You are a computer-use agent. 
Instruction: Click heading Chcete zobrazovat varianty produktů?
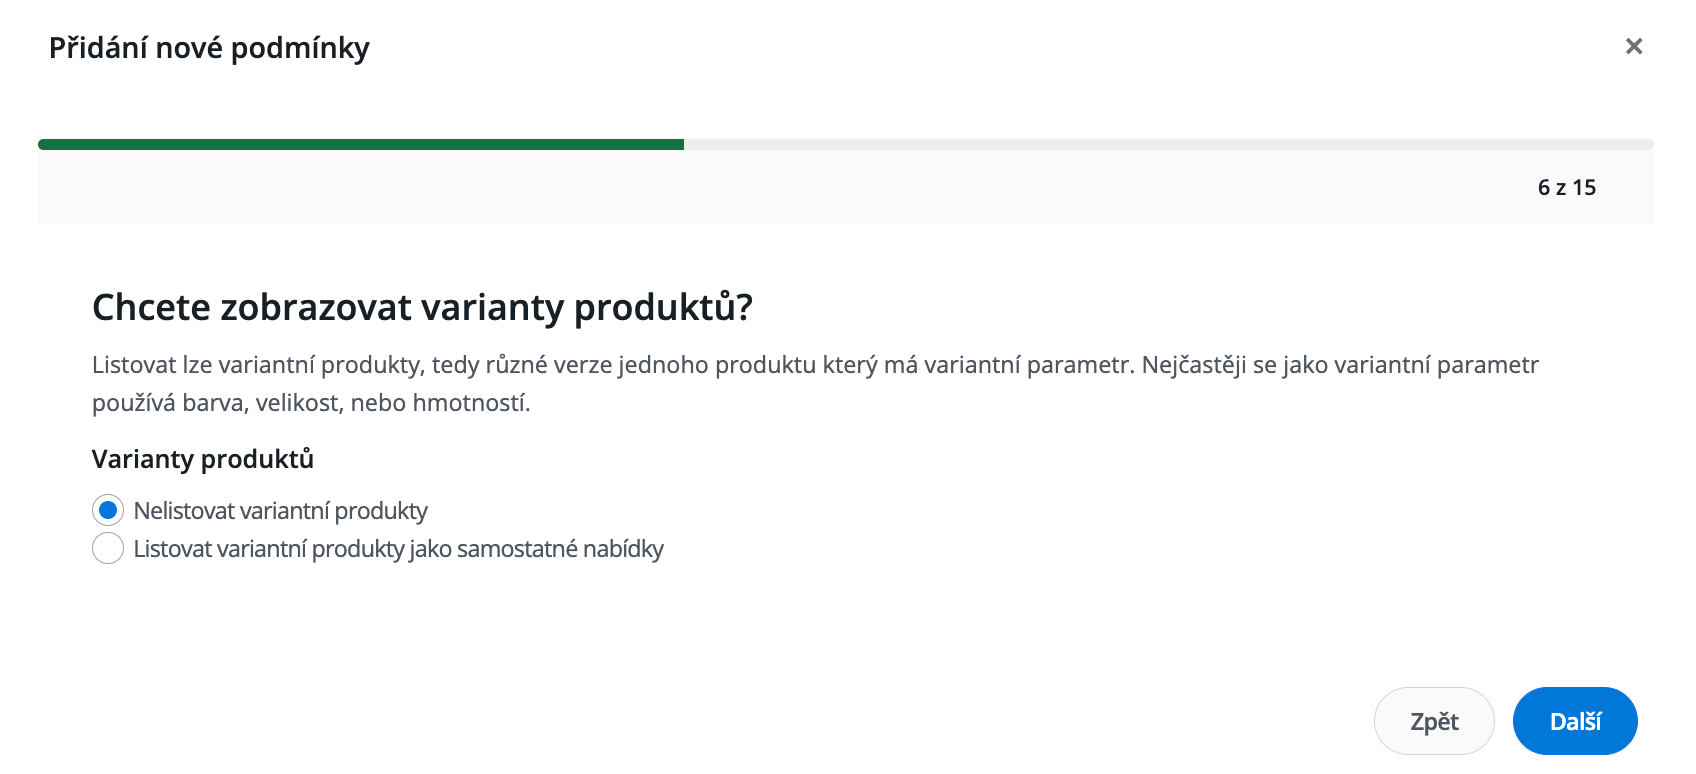[x=421, y=307]
